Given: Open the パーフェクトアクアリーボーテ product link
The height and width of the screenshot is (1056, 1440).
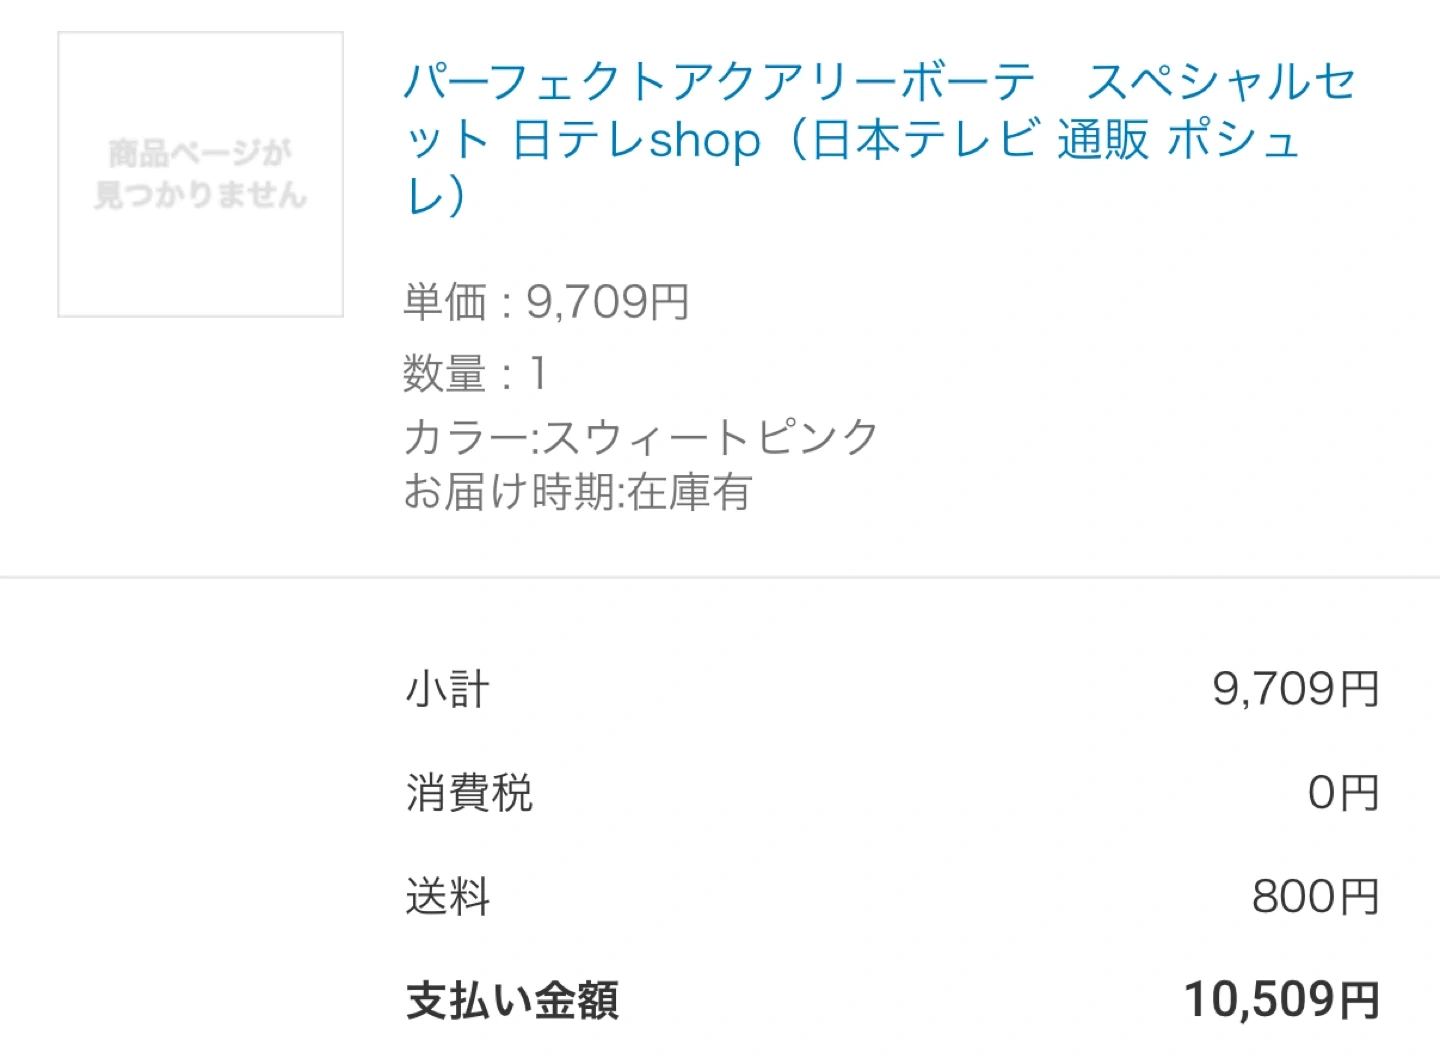Looking at the screenshot, I should 718,82.
